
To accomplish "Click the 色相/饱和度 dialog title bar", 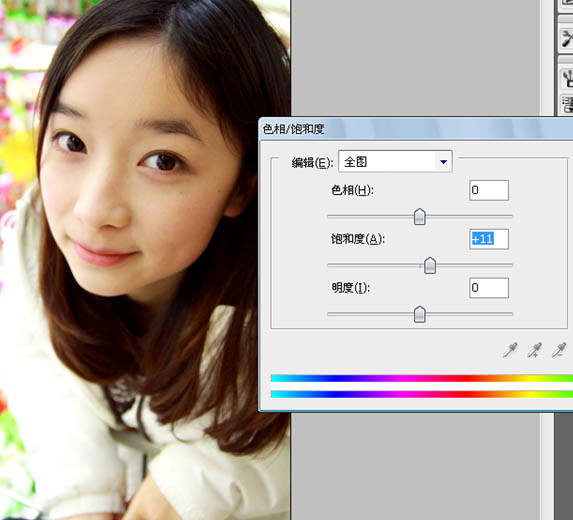I will click(416, 129).
